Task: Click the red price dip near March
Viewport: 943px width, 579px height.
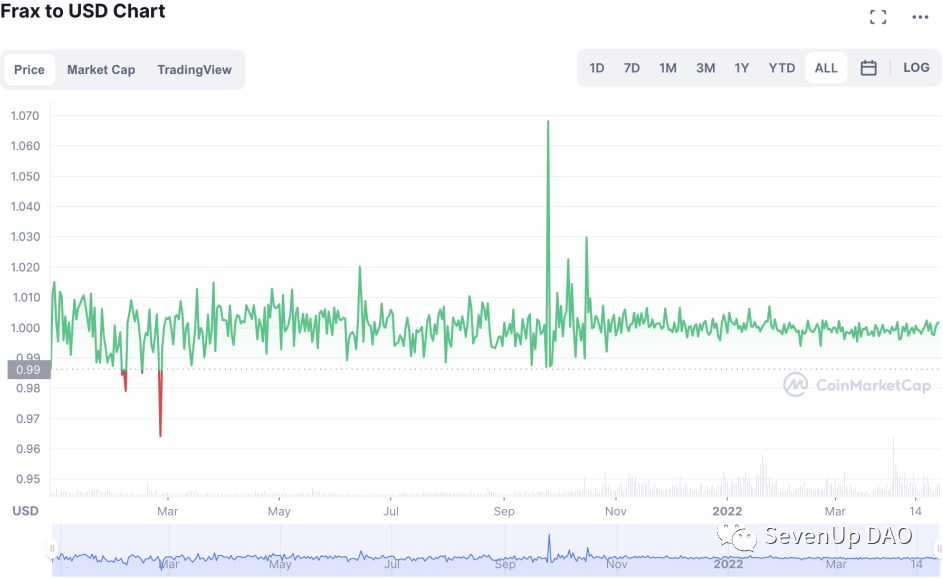Action: click(x=160, y=432)
